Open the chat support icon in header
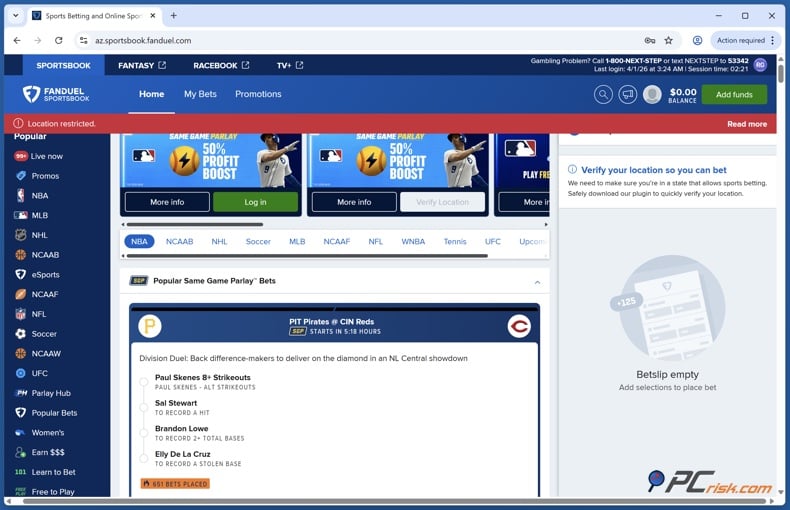 click(x=627, y=94)
